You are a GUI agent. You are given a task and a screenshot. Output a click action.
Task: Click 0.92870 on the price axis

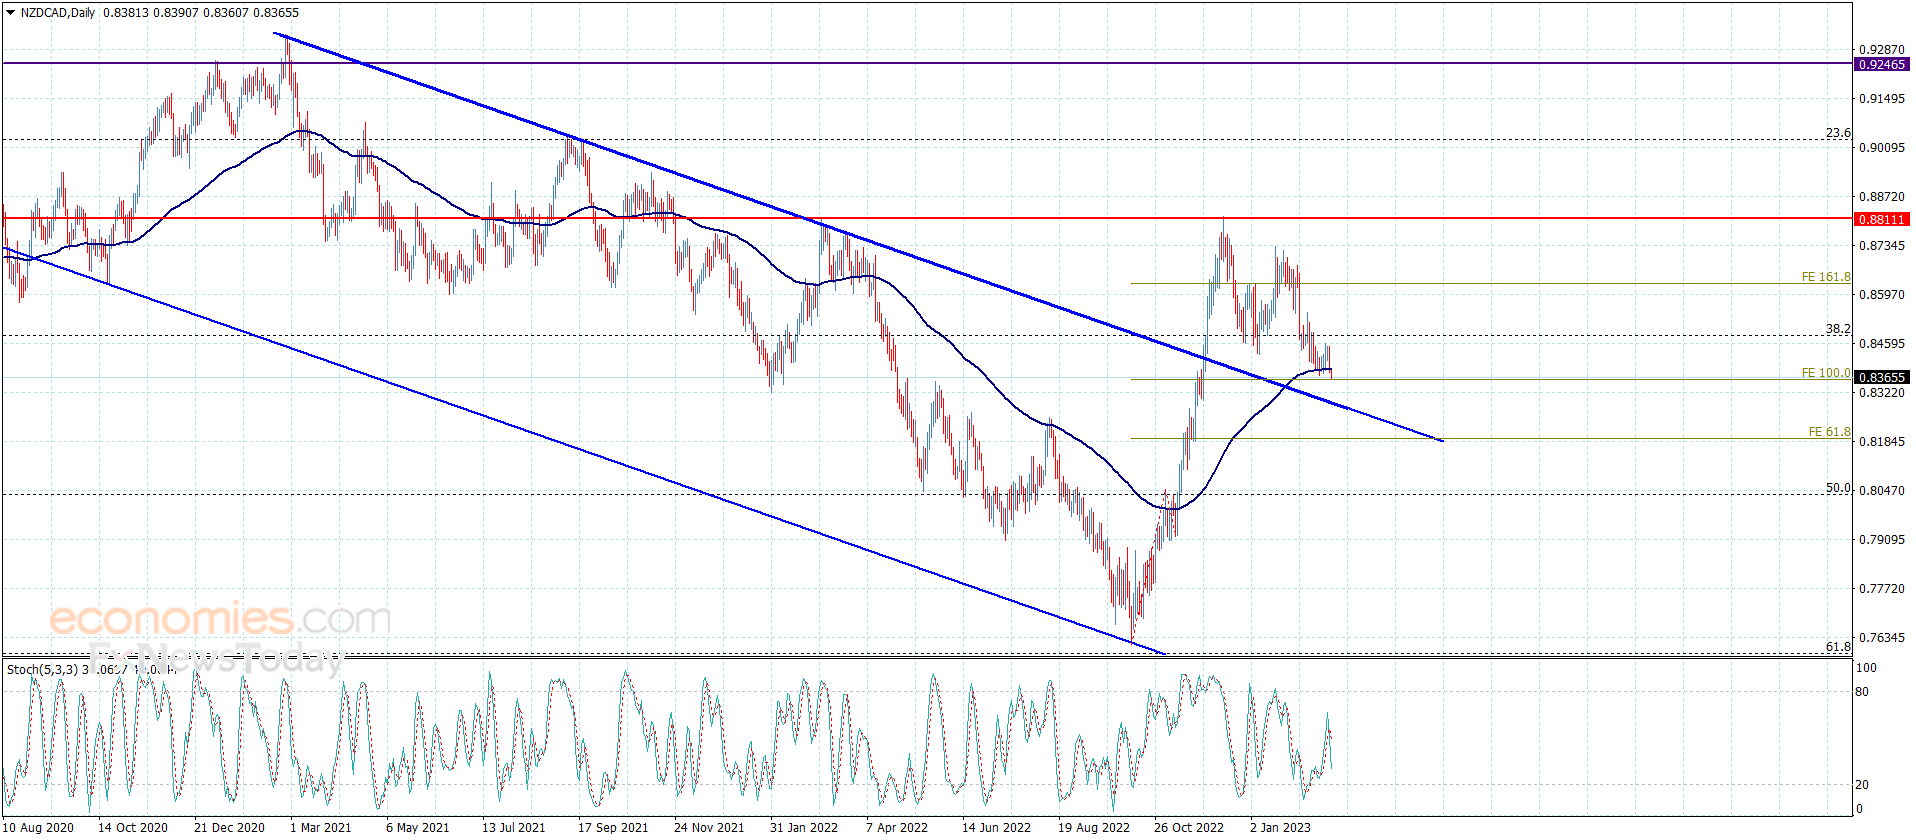pos(1881,50)
